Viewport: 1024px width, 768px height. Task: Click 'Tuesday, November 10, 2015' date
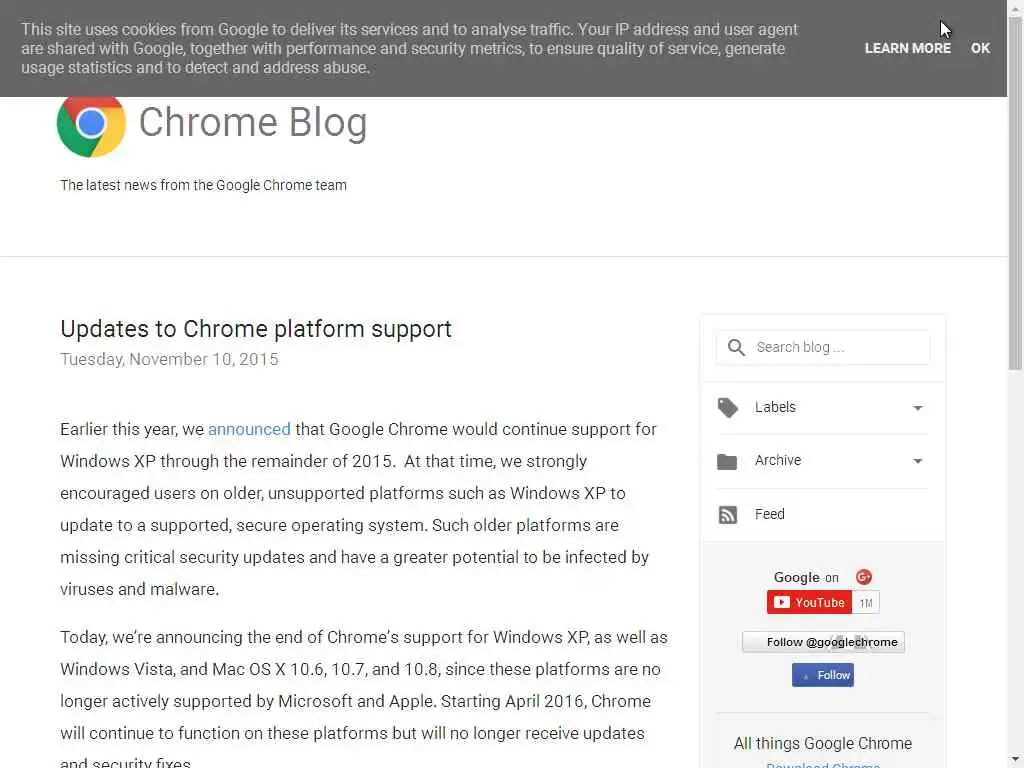[169, 359]
